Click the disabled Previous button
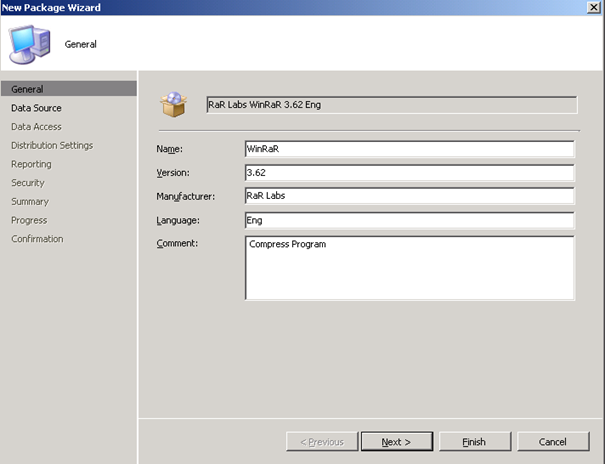 [x=322, y=442]
